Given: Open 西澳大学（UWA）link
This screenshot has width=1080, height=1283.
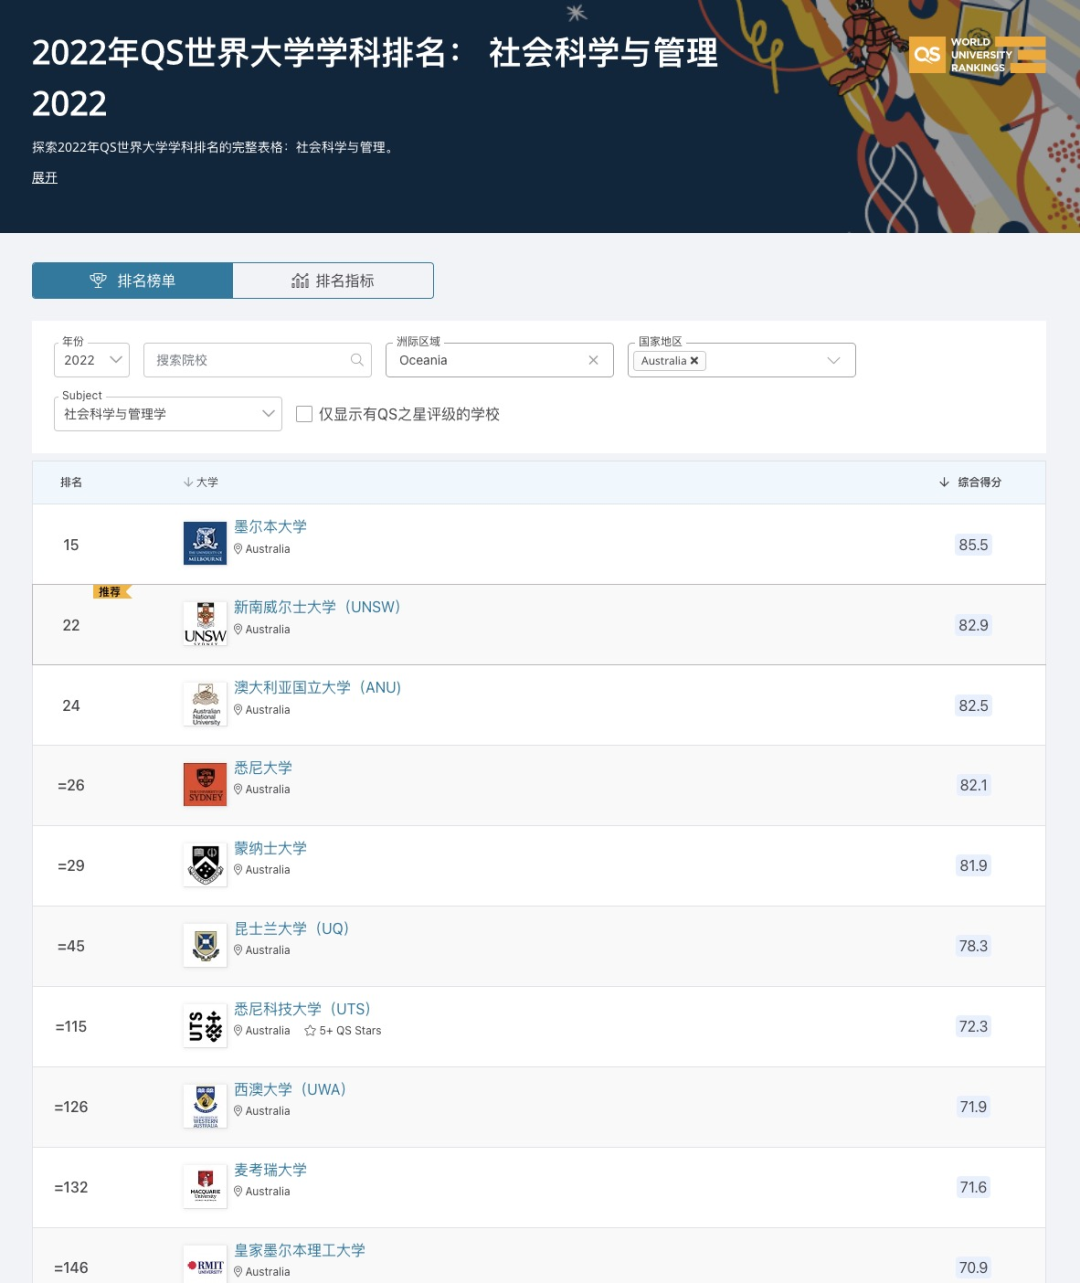Looking at the screenshot, I should (x=290, y=1090).
